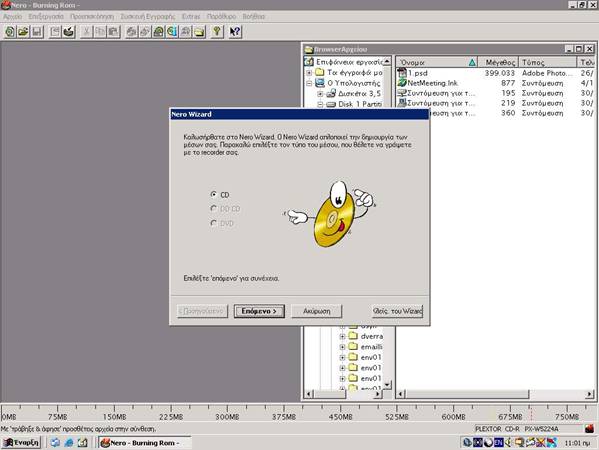Click the EN language indicator in tray
The image size is (599, 450).
pyautogui.click(x=499, y=442)
